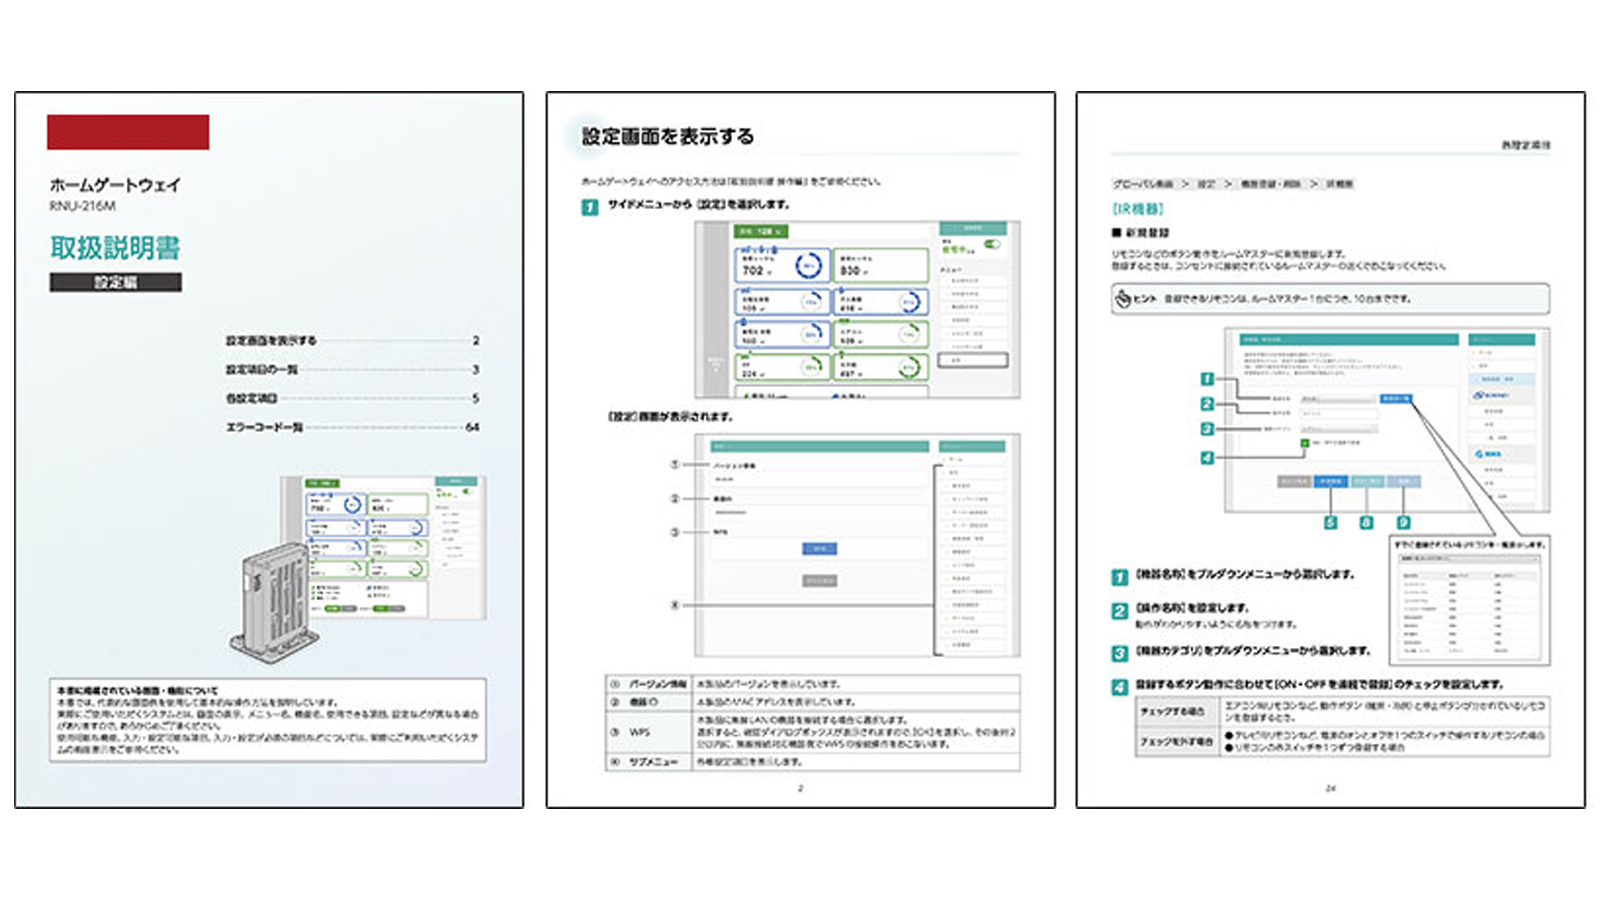Open table of contents entry 設定画面を表示する
1600x900 pixels.
pyautogui.click(x=271, y=341)
